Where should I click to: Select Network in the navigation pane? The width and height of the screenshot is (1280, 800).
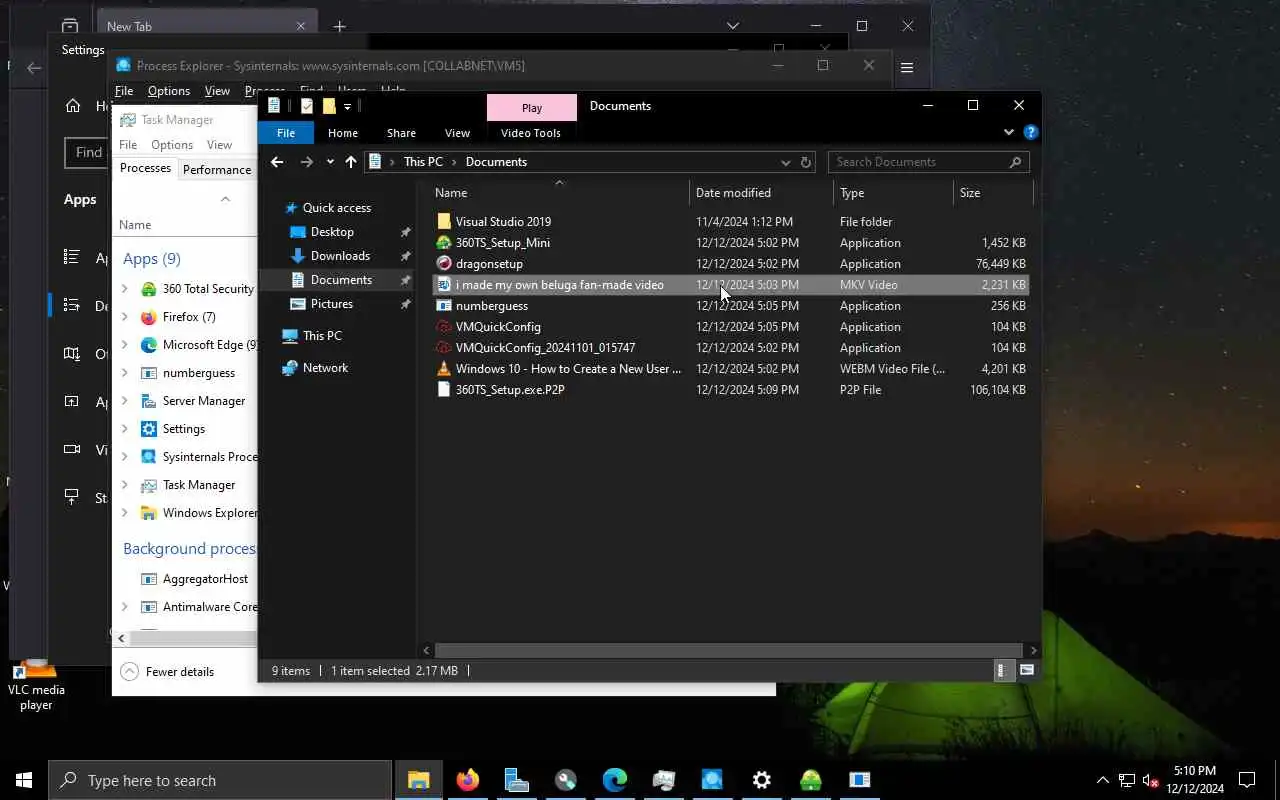[x=325, y=368]
